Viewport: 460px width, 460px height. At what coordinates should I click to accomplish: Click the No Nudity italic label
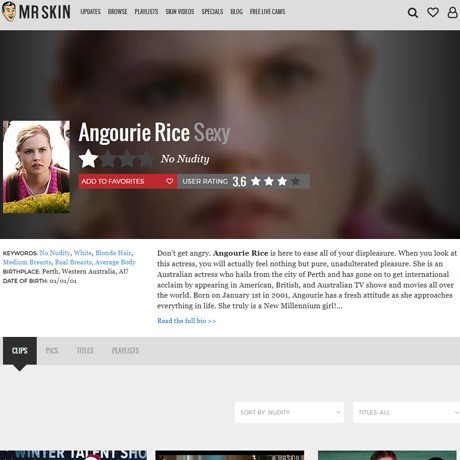(x=185, y=159)
